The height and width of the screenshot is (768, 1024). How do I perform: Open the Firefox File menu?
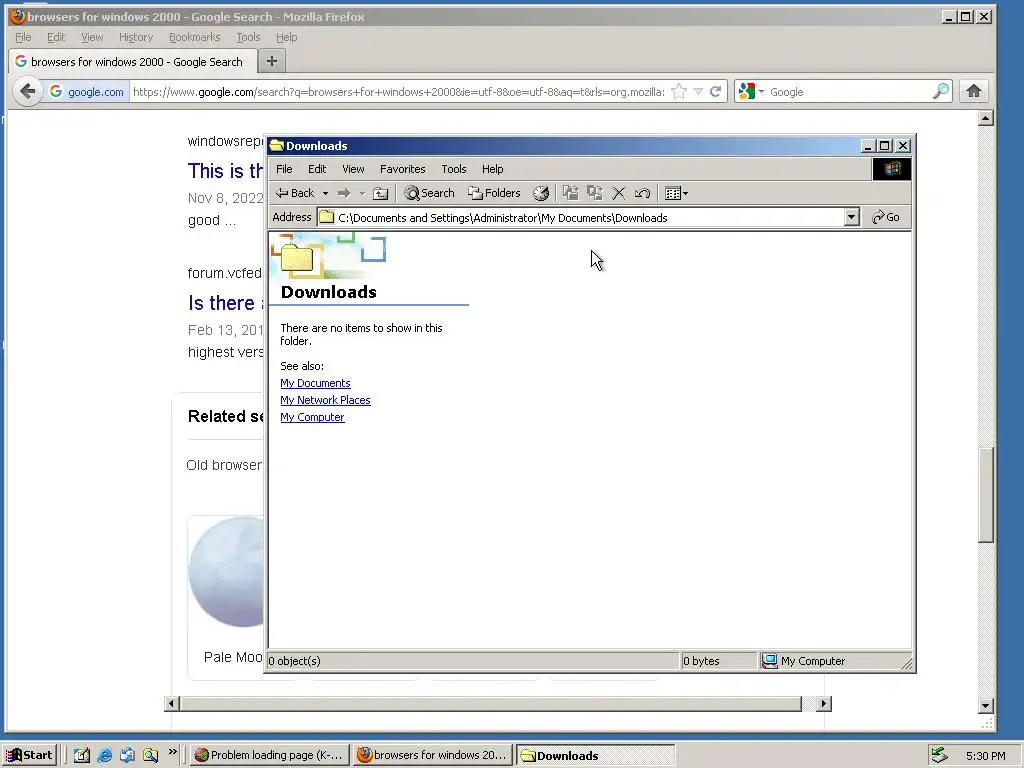coord(23,37)
